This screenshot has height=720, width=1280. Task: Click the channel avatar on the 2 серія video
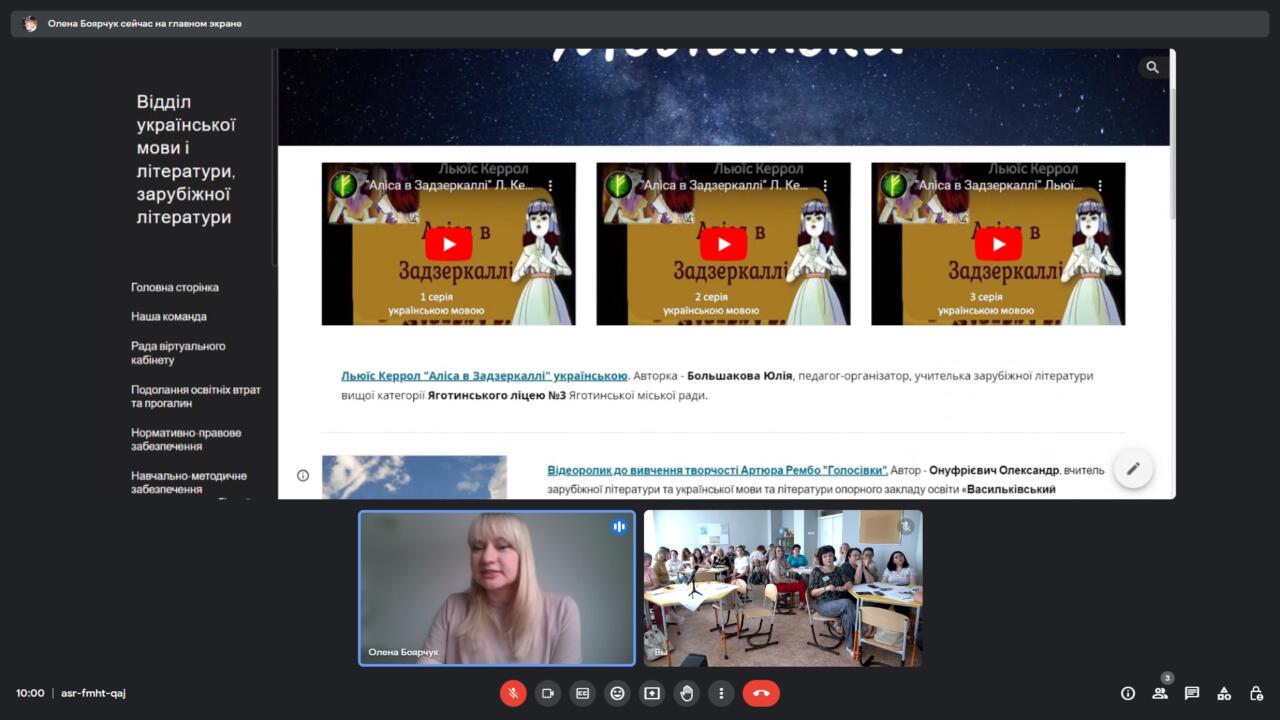(x=619, y=186)
